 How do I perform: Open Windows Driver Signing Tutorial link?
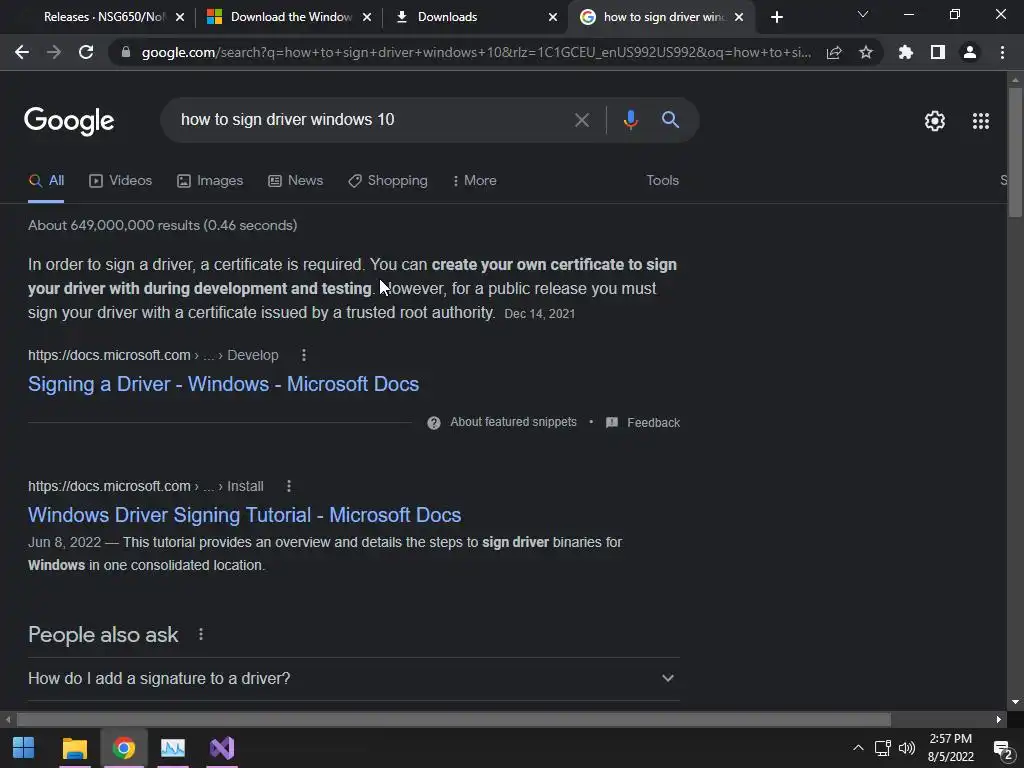244,515
